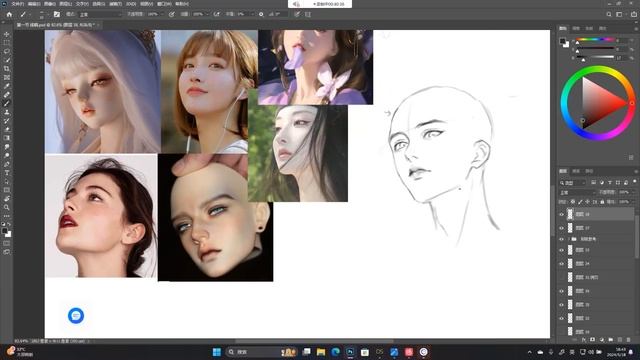
Task: Open layer filter type dropdown
Action: 573,183
